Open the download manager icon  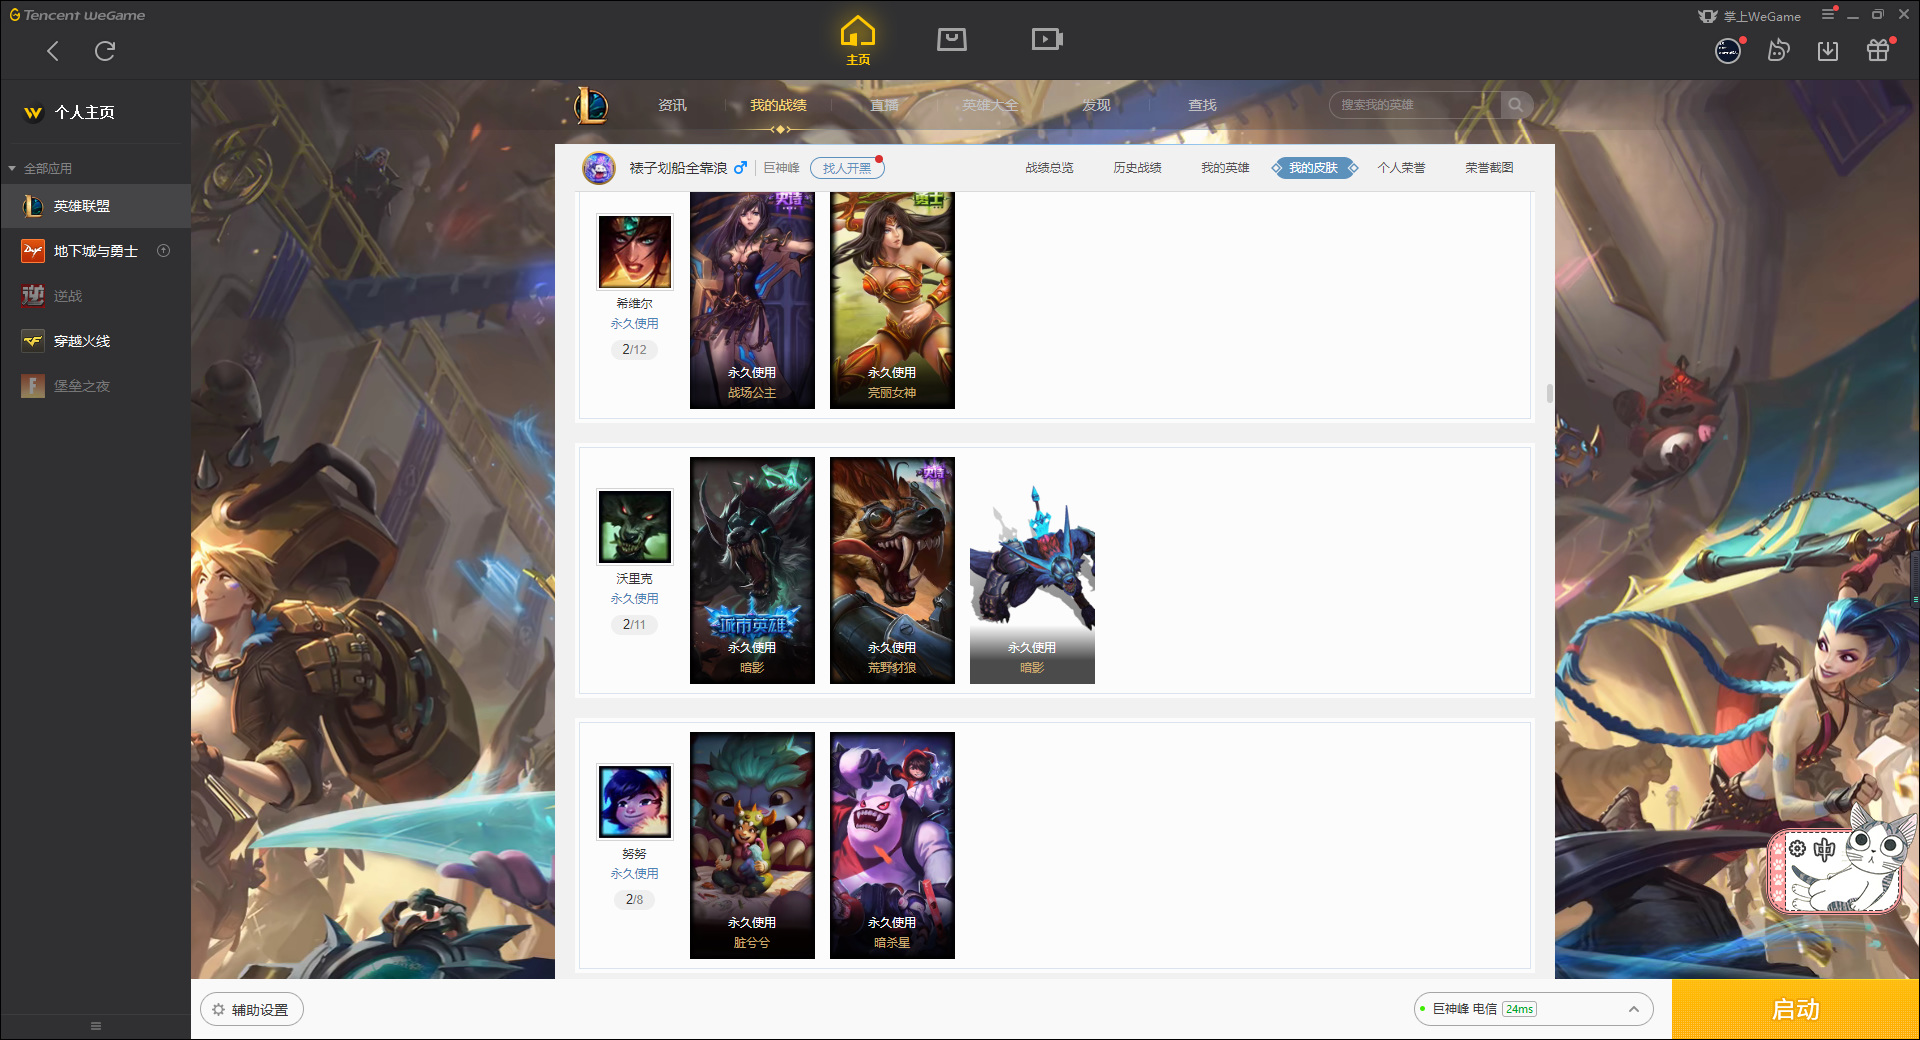1828,51
